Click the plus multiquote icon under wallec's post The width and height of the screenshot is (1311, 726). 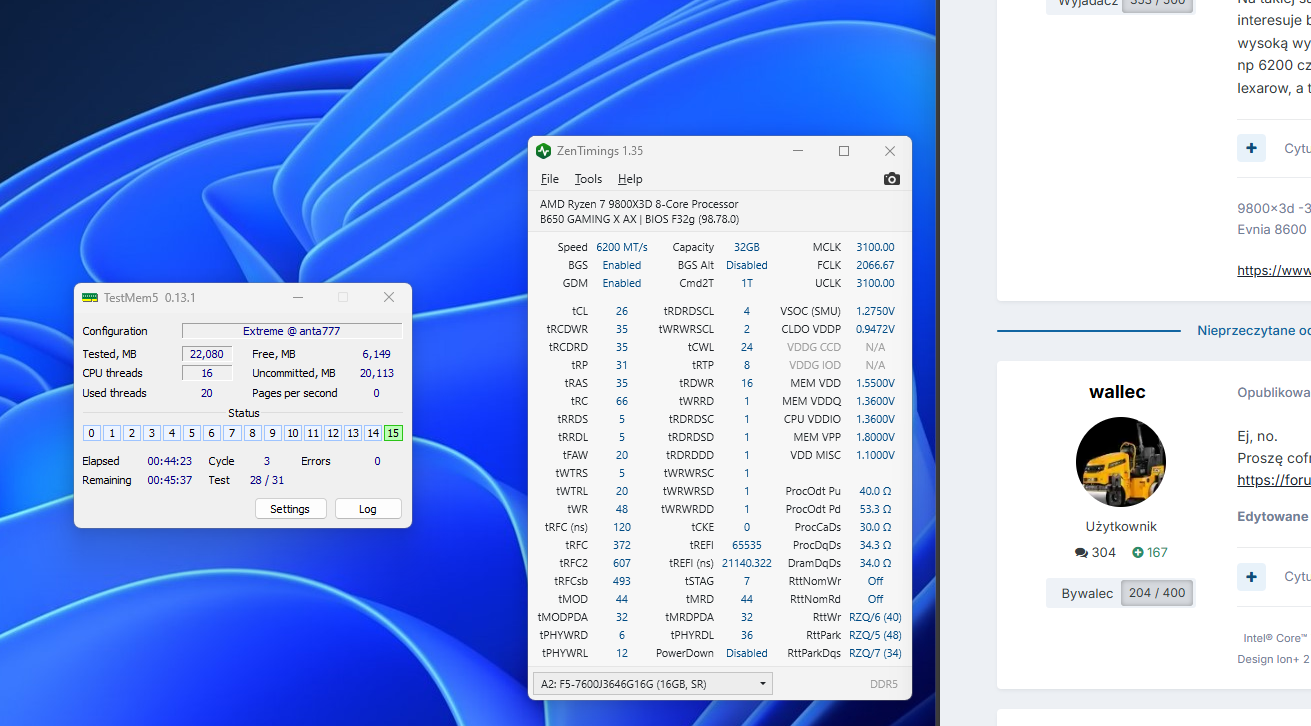[1251, 577]
